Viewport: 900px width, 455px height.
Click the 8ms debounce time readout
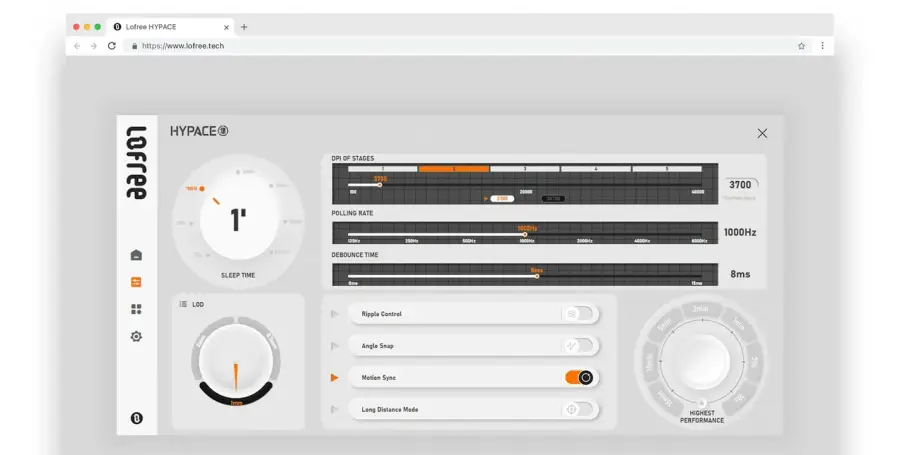(740, 274)
